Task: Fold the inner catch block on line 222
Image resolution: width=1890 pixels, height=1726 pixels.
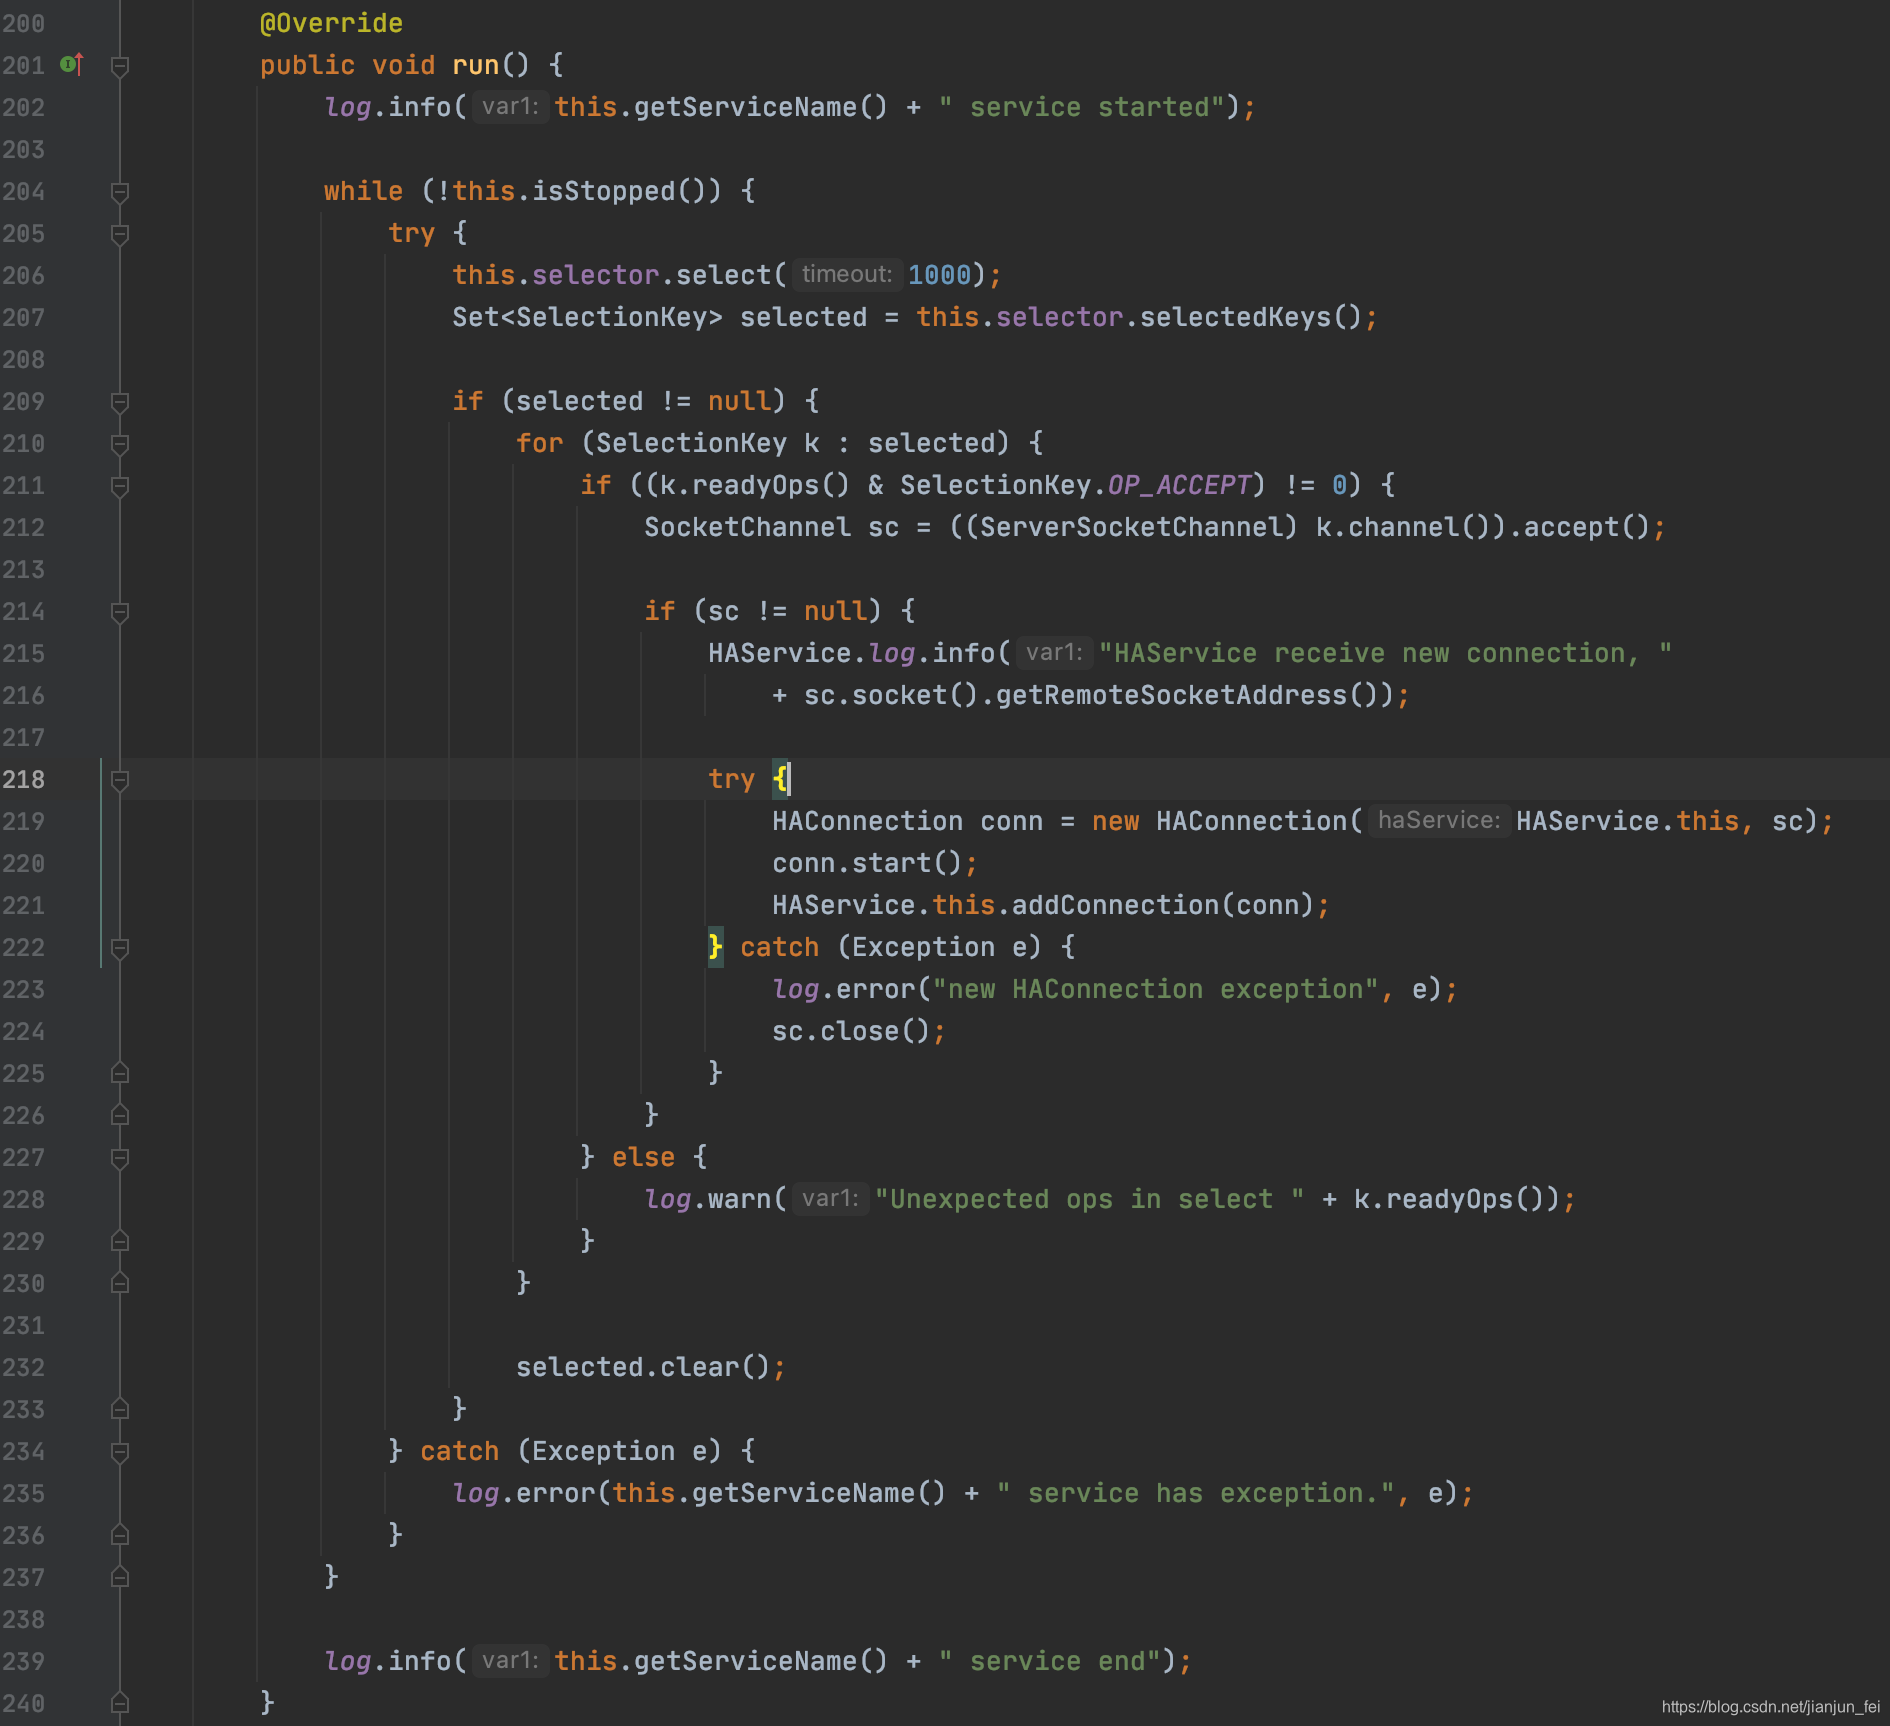Action: click(120, 948)
